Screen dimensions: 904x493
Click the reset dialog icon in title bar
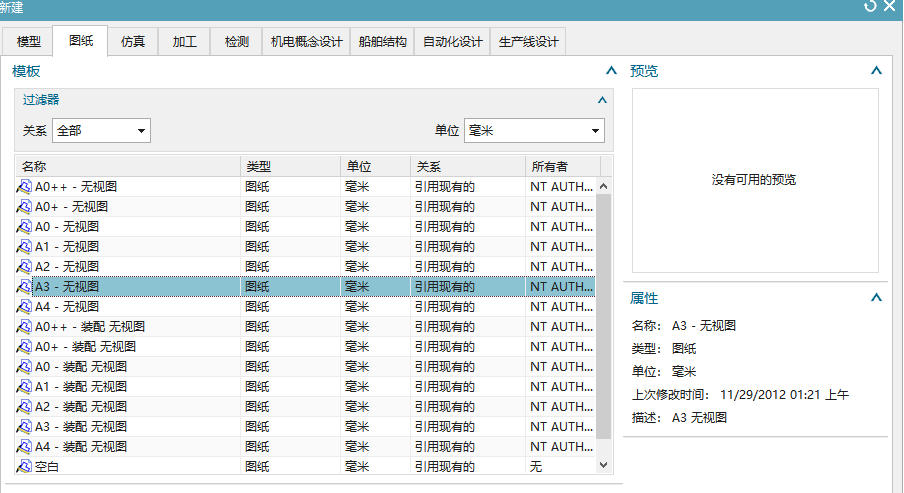871,6
